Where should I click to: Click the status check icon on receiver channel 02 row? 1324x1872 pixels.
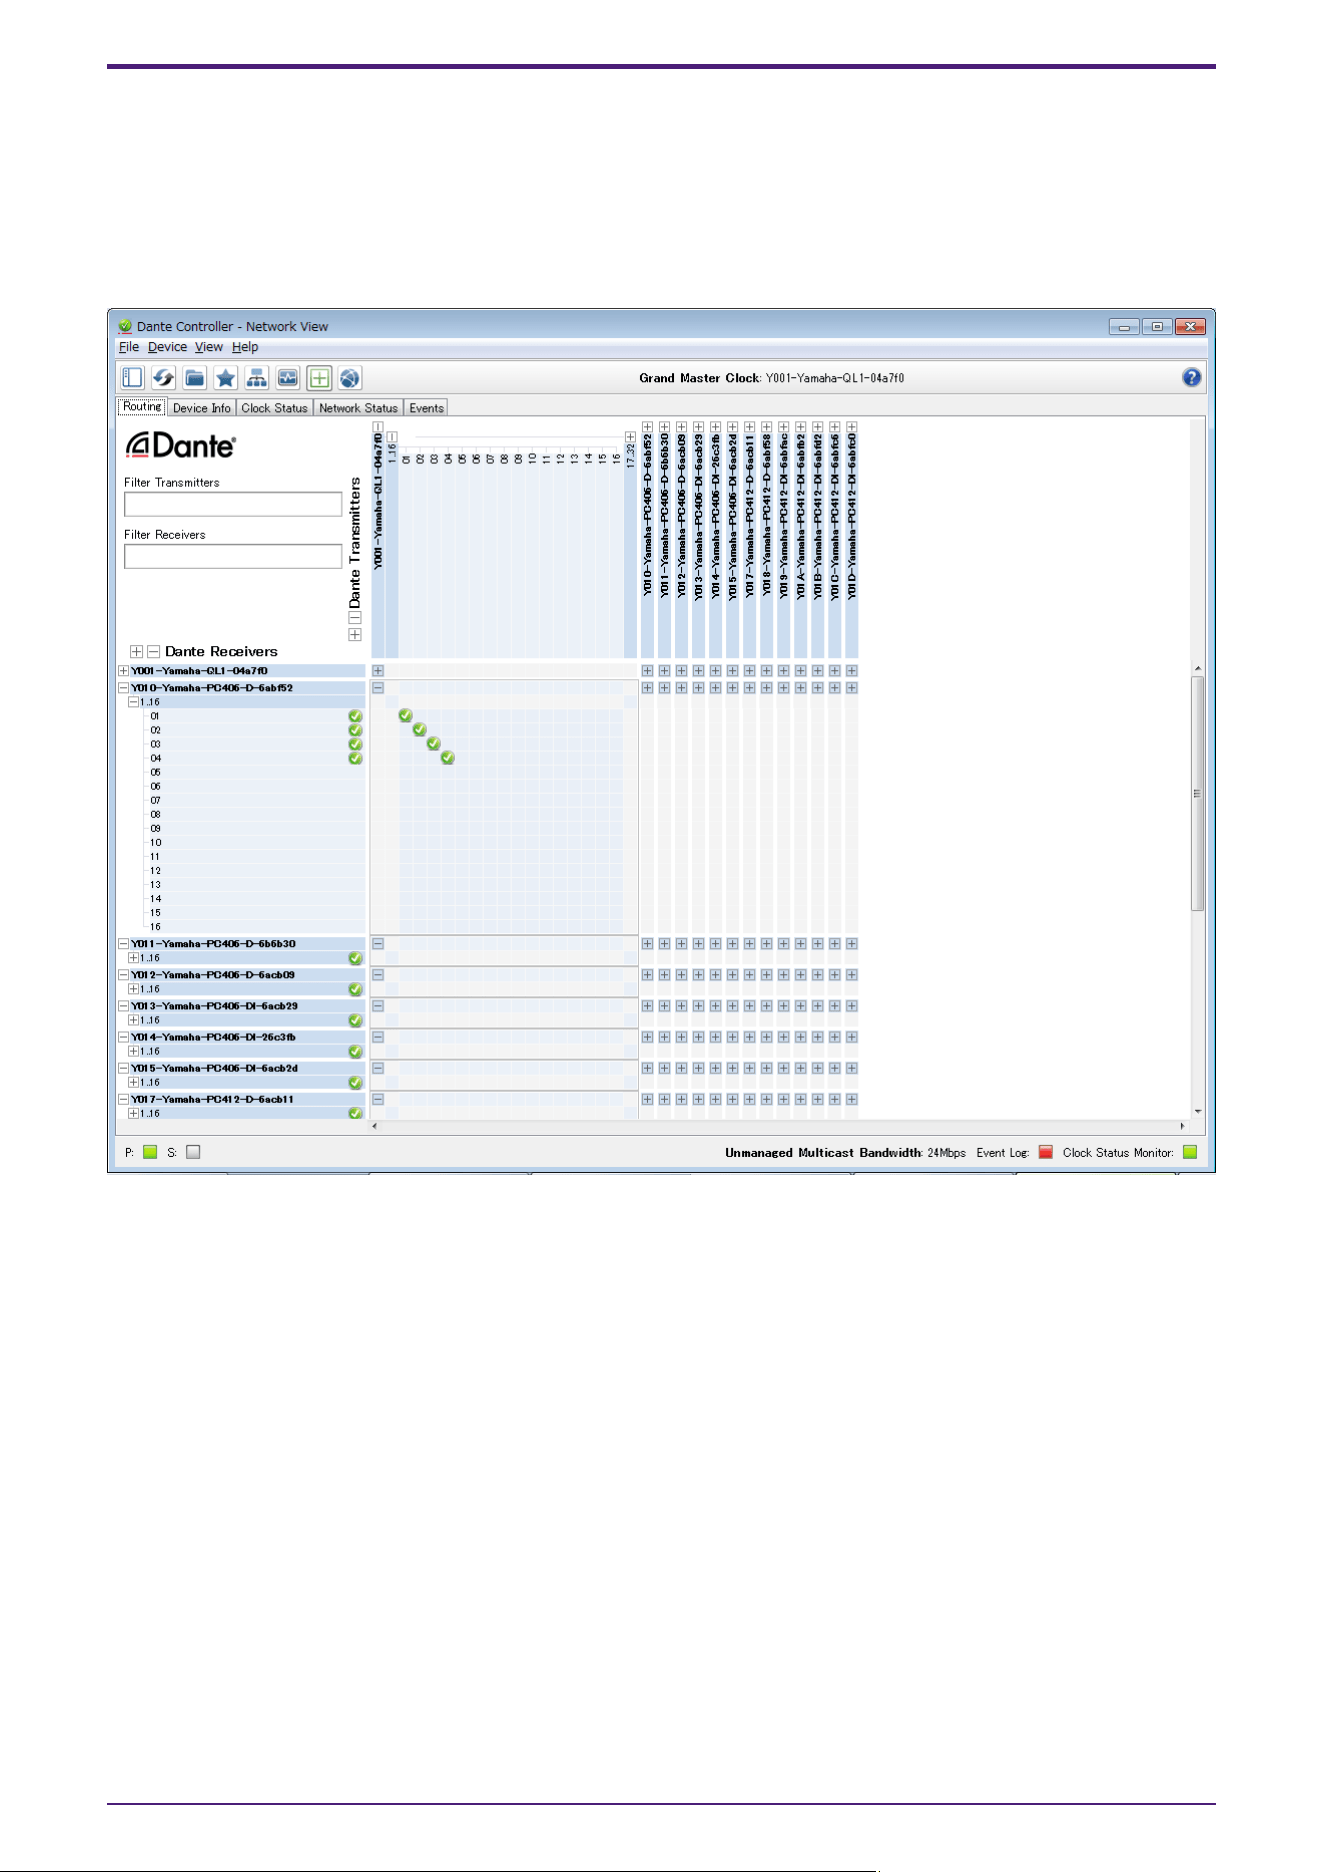coord(355,730)
